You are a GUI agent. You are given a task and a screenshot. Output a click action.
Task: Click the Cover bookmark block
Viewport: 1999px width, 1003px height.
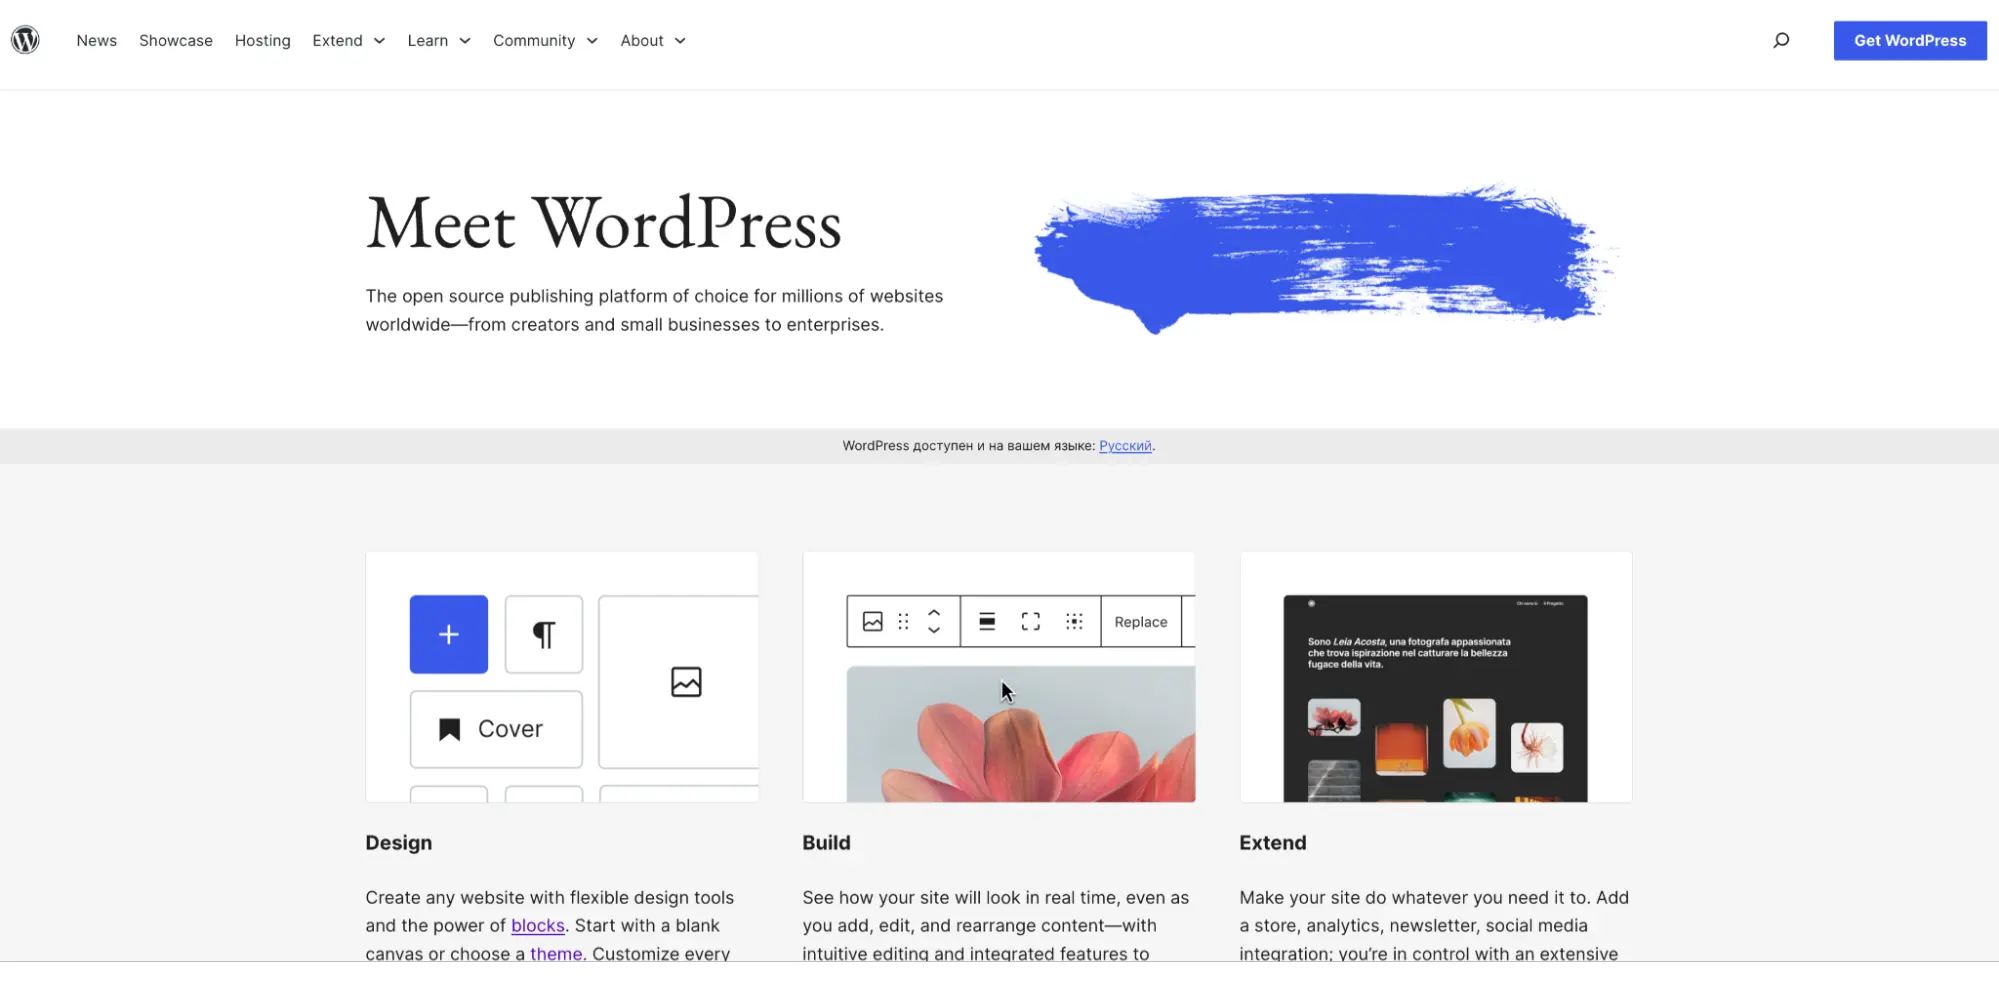496,729
